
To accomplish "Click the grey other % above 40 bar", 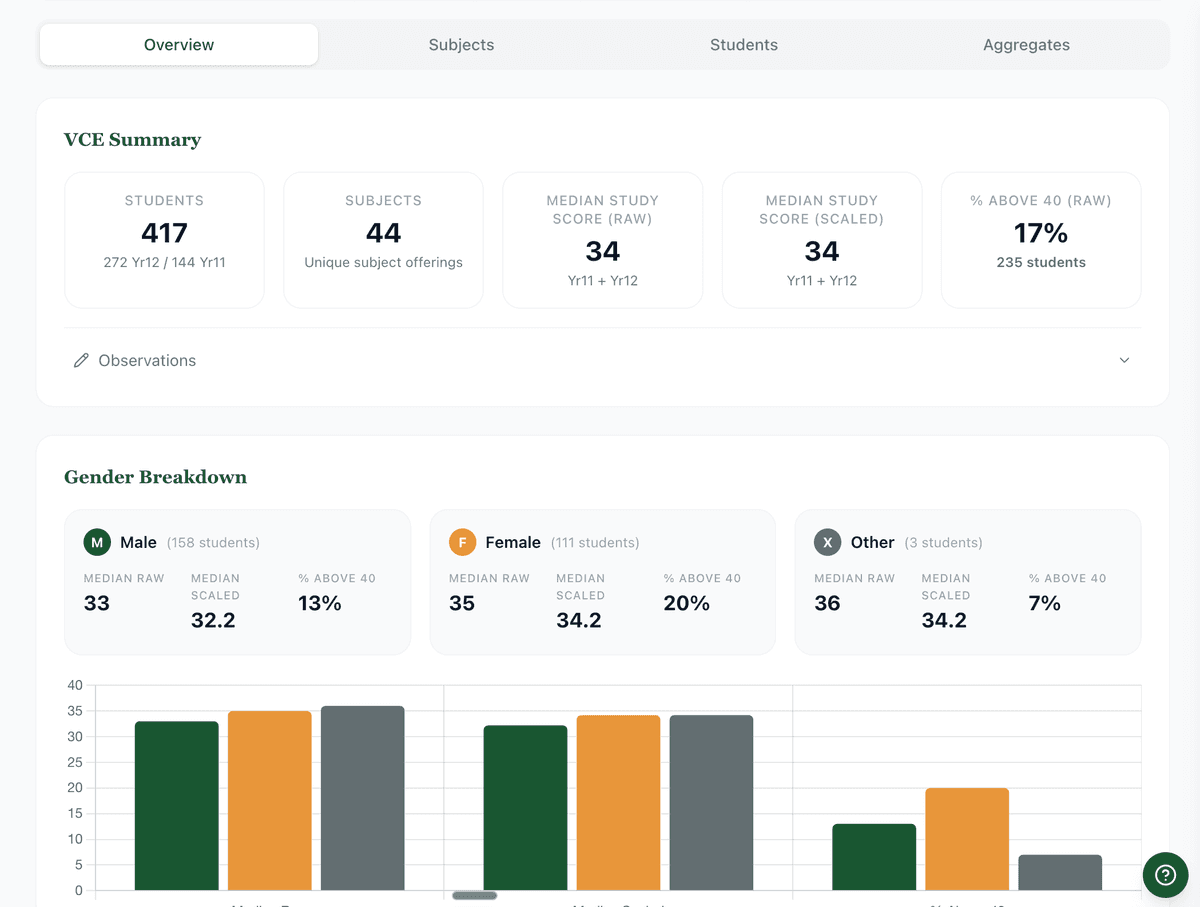I will click(x=1060, y=873).
